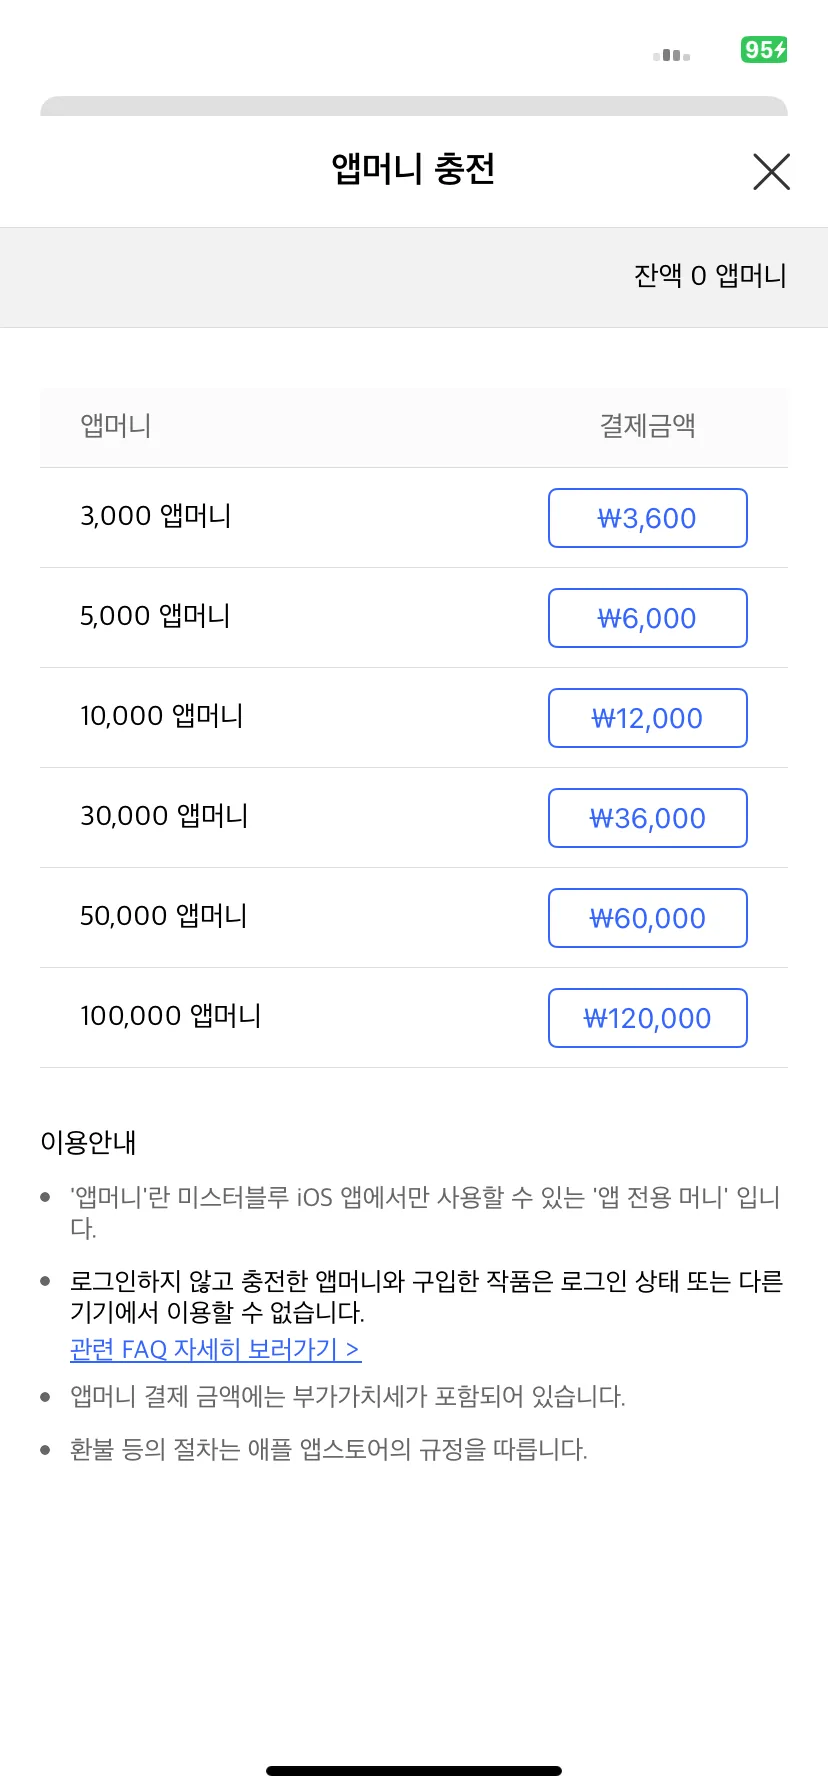Tap the ₩60,000 payment button
Image resolution: width=828 pixels, height=1792 pixels.
648,918
